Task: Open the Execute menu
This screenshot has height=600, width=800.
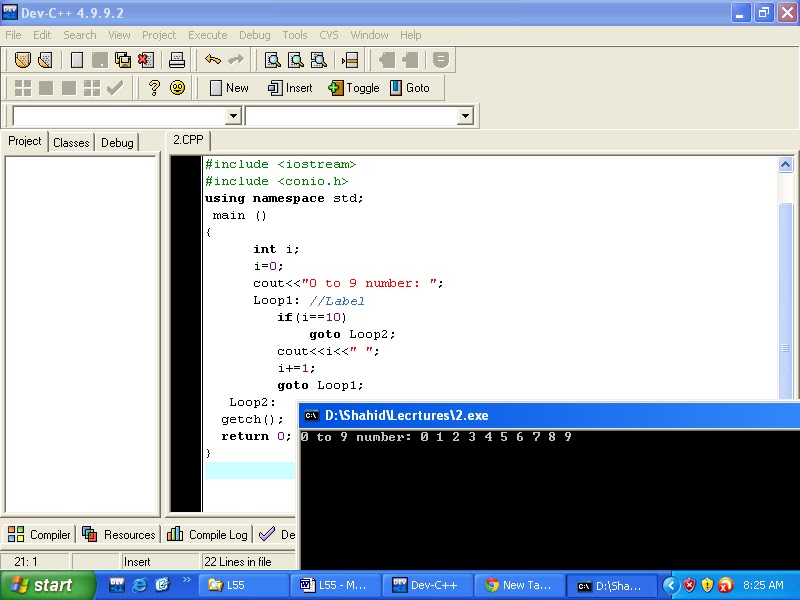Action: 208,35
